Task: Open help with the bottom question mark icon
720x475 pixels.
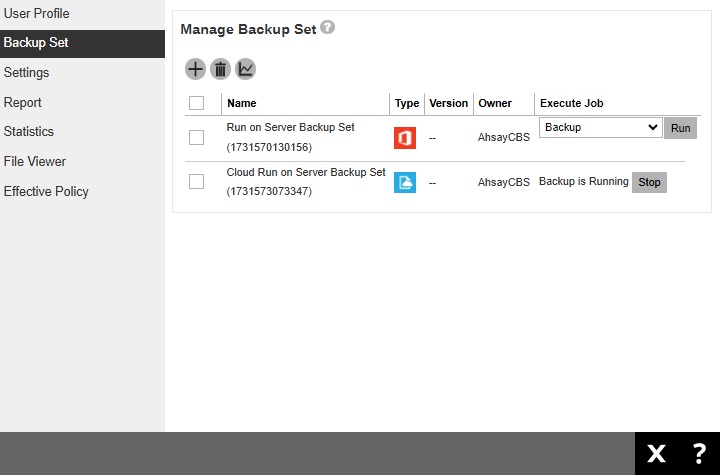Action: [699, 454]
